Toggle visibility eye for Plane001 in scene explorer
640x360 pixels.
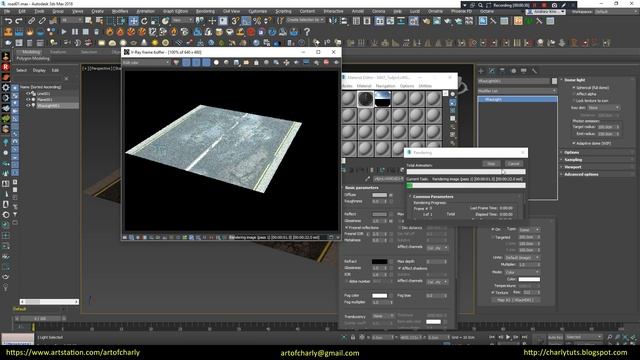pos(28,99)
